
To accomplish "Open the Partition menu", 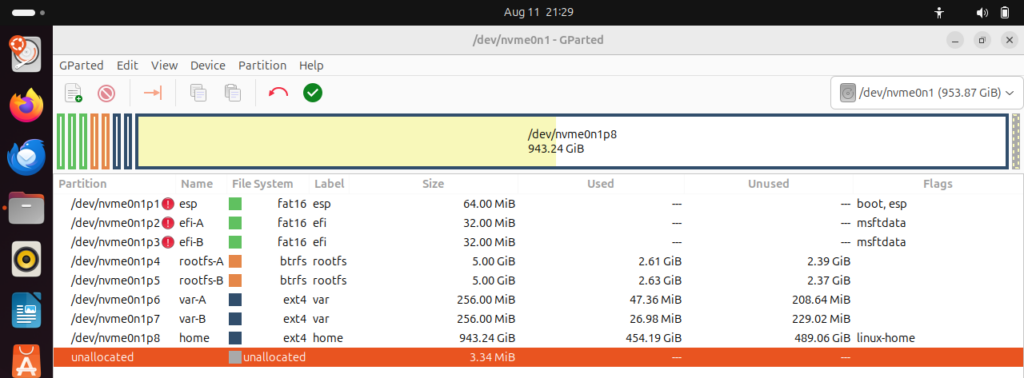I will (263, 65).
